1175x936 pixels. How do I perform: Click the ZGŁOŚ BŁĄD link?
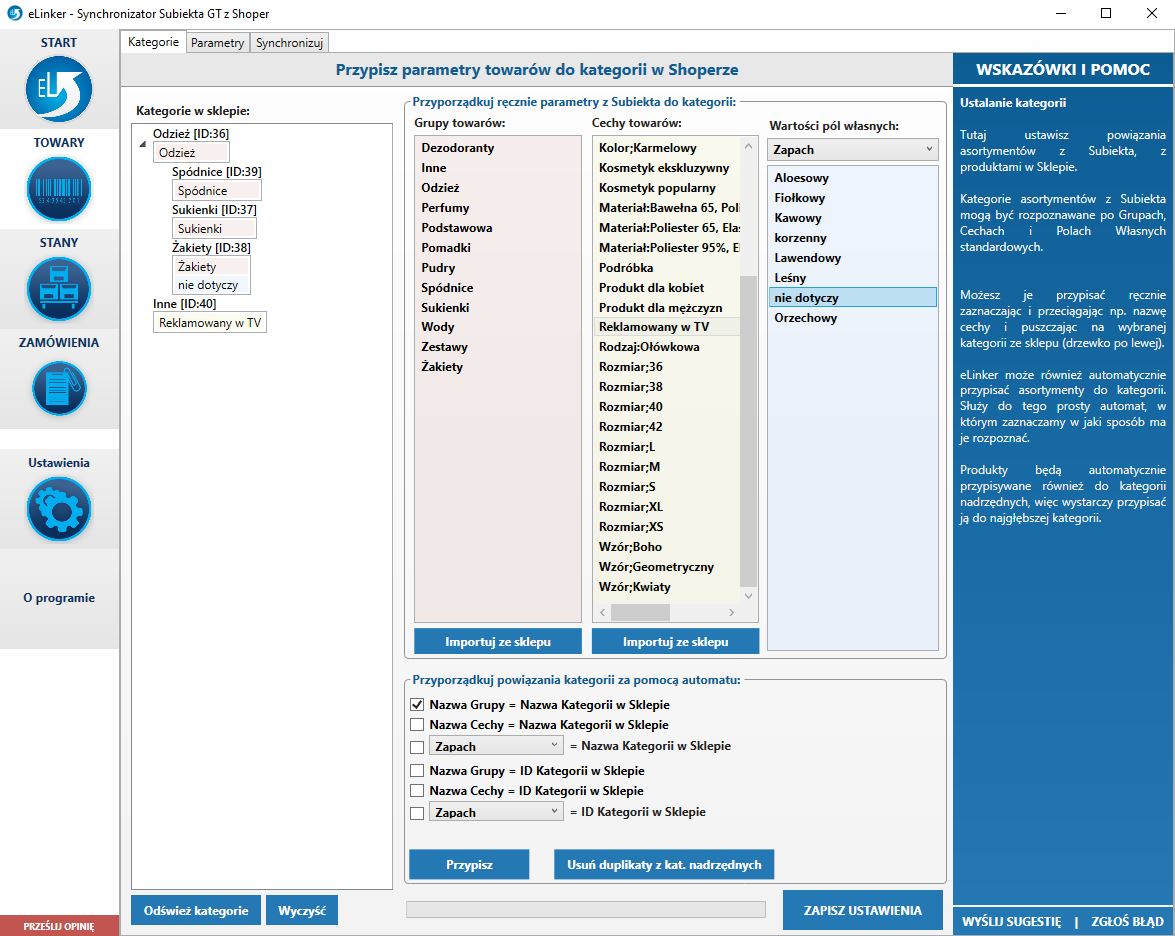coord(1127,922)
